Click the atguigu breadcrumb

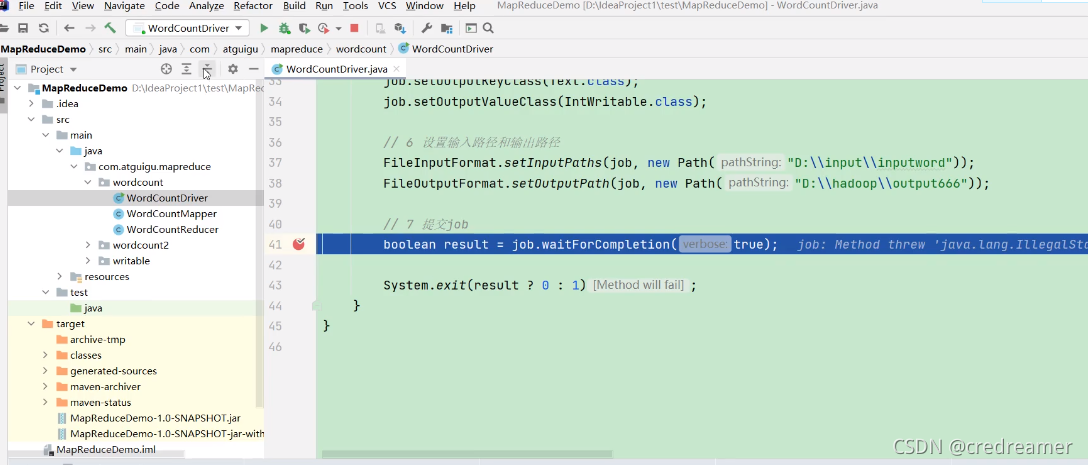tap(240, 49)
